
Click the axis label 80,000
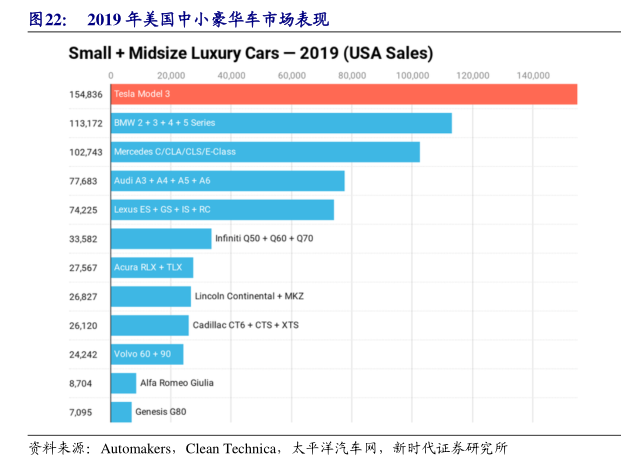(352, 76)
